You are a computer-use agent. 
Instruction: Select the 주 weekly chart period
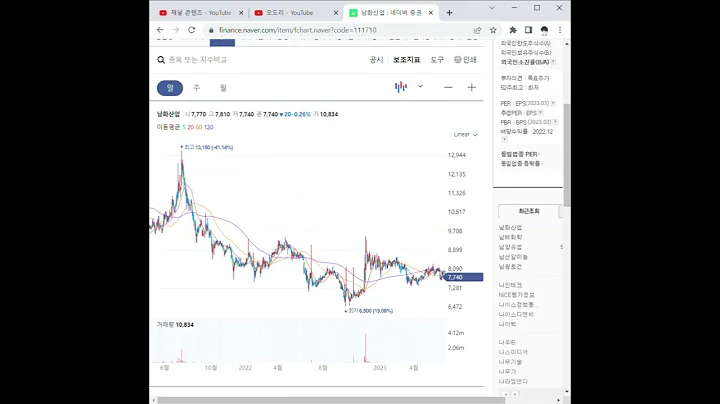[x=197, y=88]
